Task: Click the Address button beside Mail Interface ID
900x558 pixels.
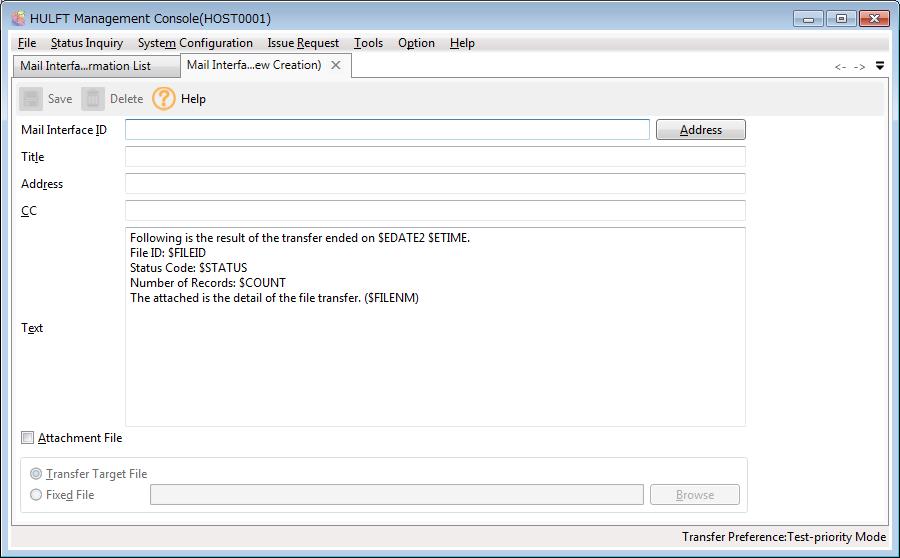Action: [x=701, y=130]
